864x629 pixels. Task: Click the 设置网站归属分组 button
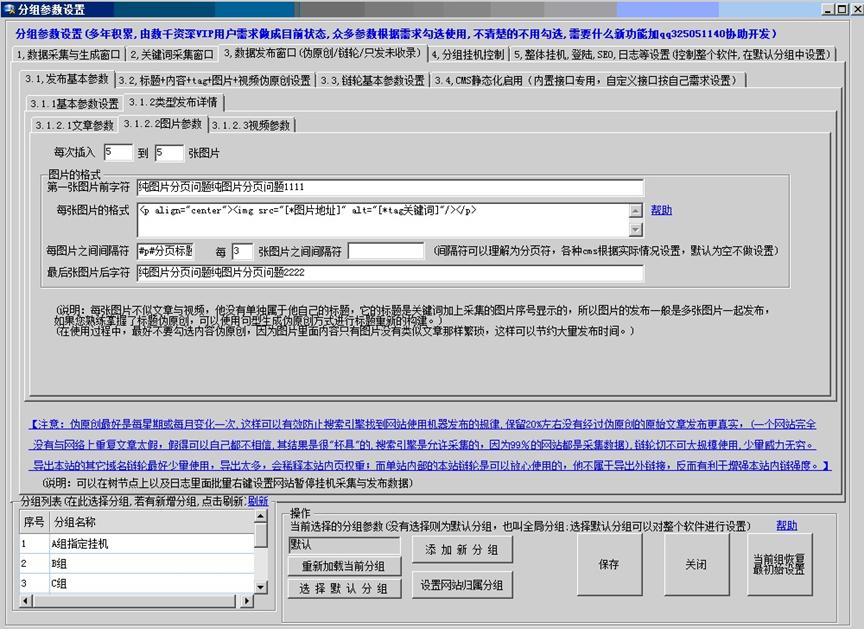point(462,585)
